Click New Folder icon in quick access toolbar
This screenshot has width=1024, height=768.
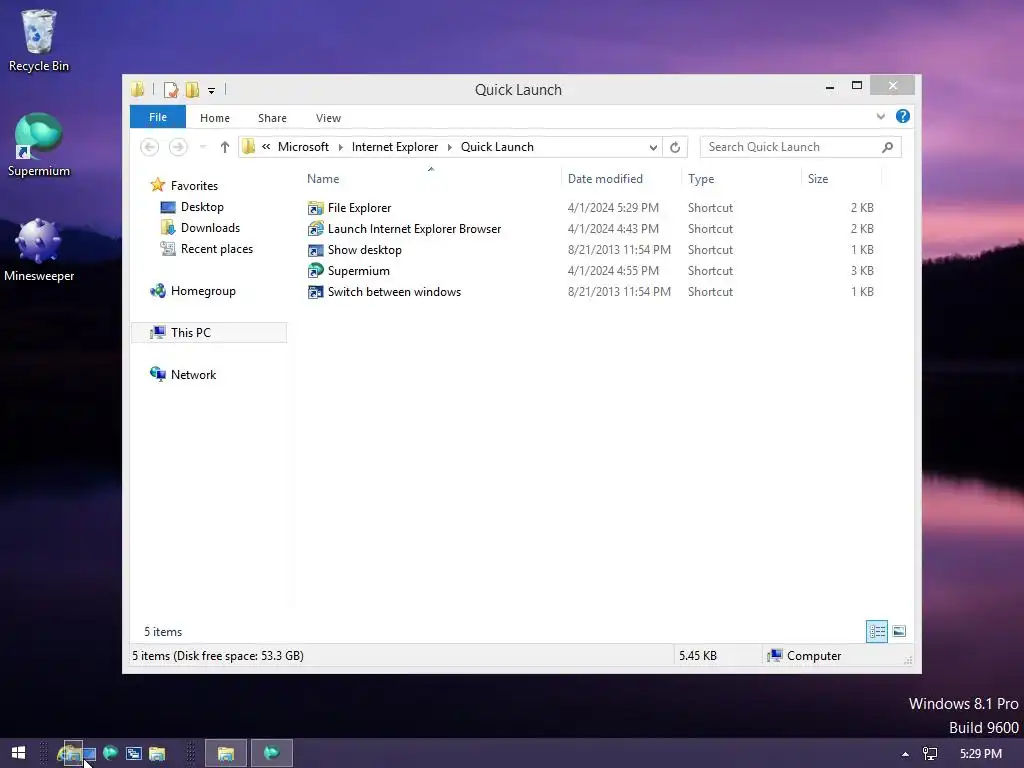pyautogui.click(x=192, y=90)
